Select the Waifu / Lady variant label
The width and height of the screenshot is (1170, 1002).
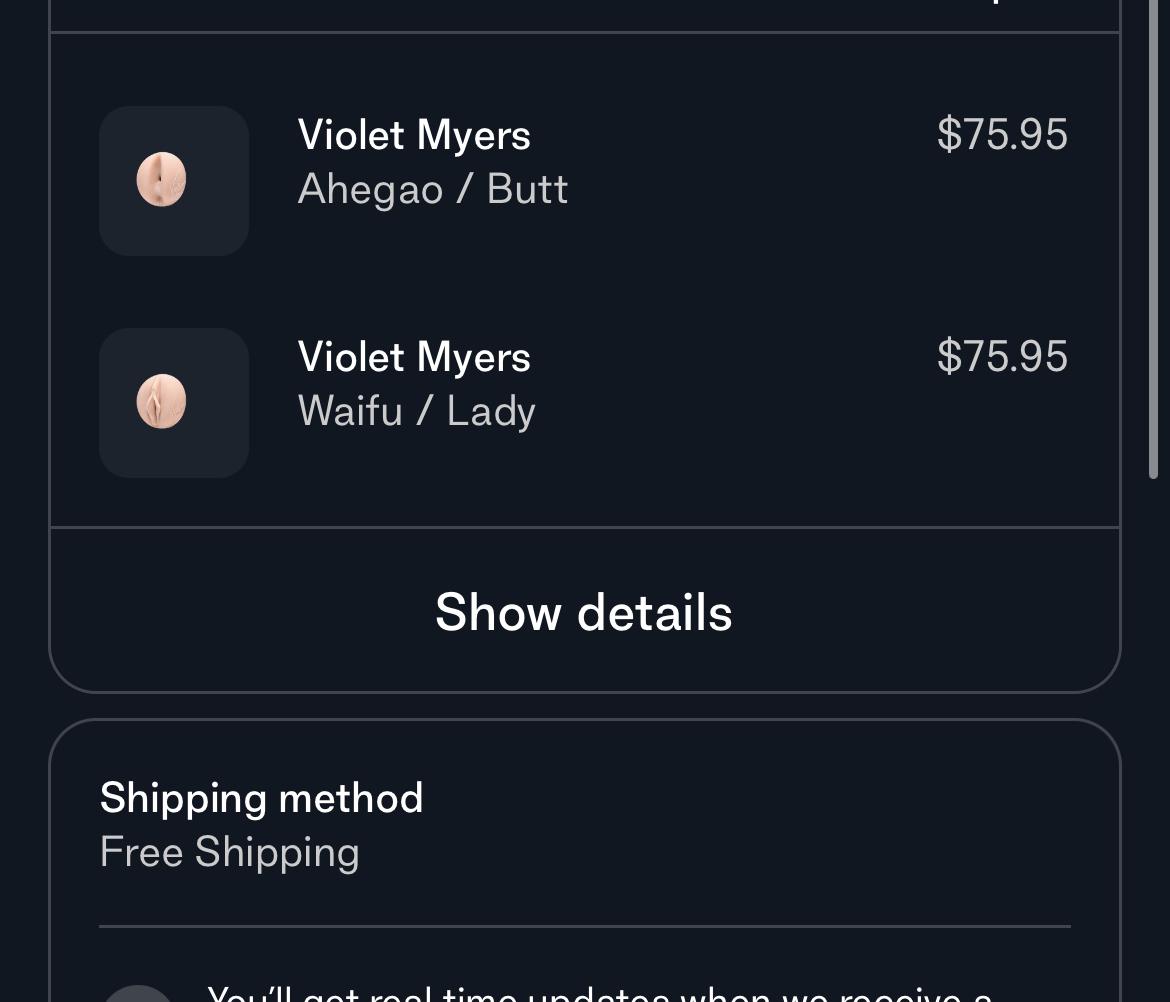tap(416, 411)
